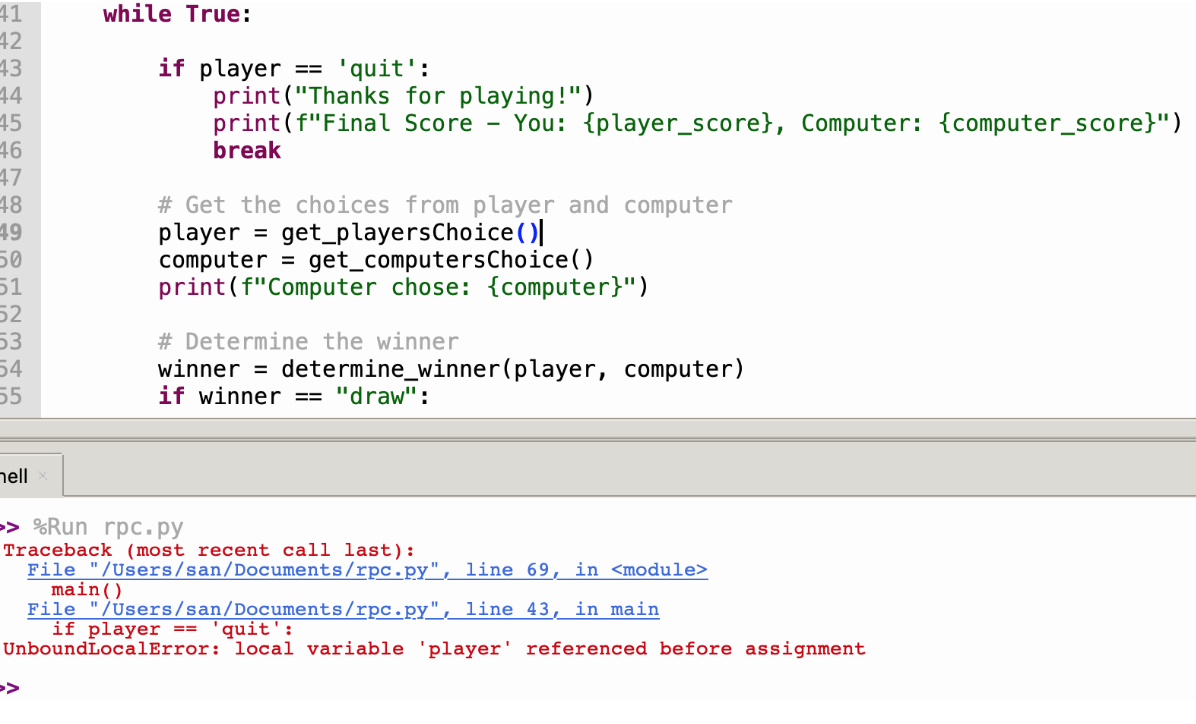The width and height of the screenshot is (1196, 724).
Task: Place cursor on the 'break' statement
Action: point(246,151)
